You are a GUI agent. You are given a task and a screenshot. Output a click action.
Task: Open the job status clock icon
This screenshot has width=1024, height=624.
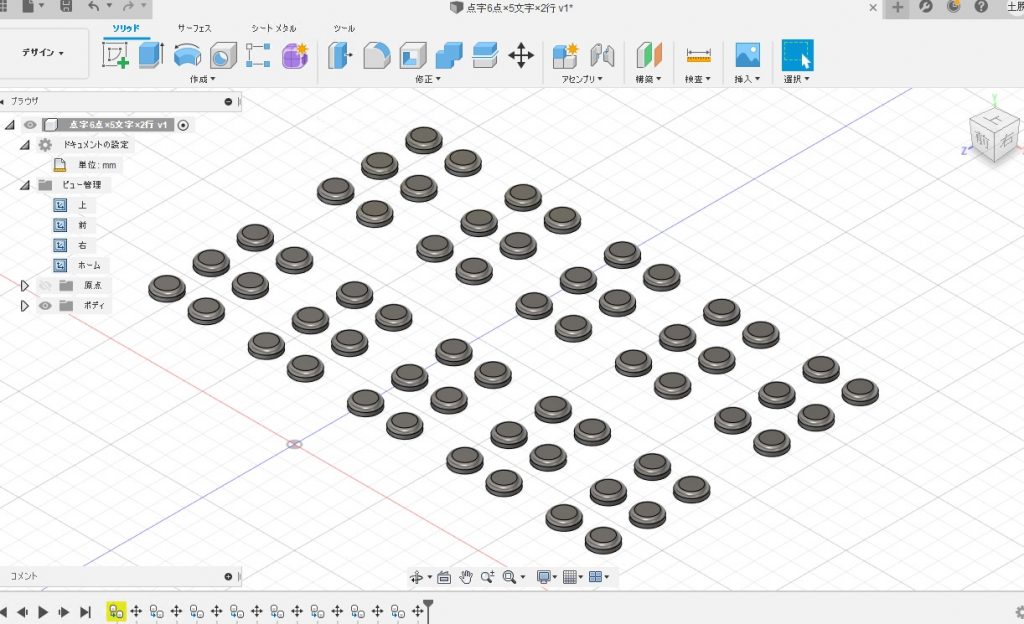tap(953, 7)
